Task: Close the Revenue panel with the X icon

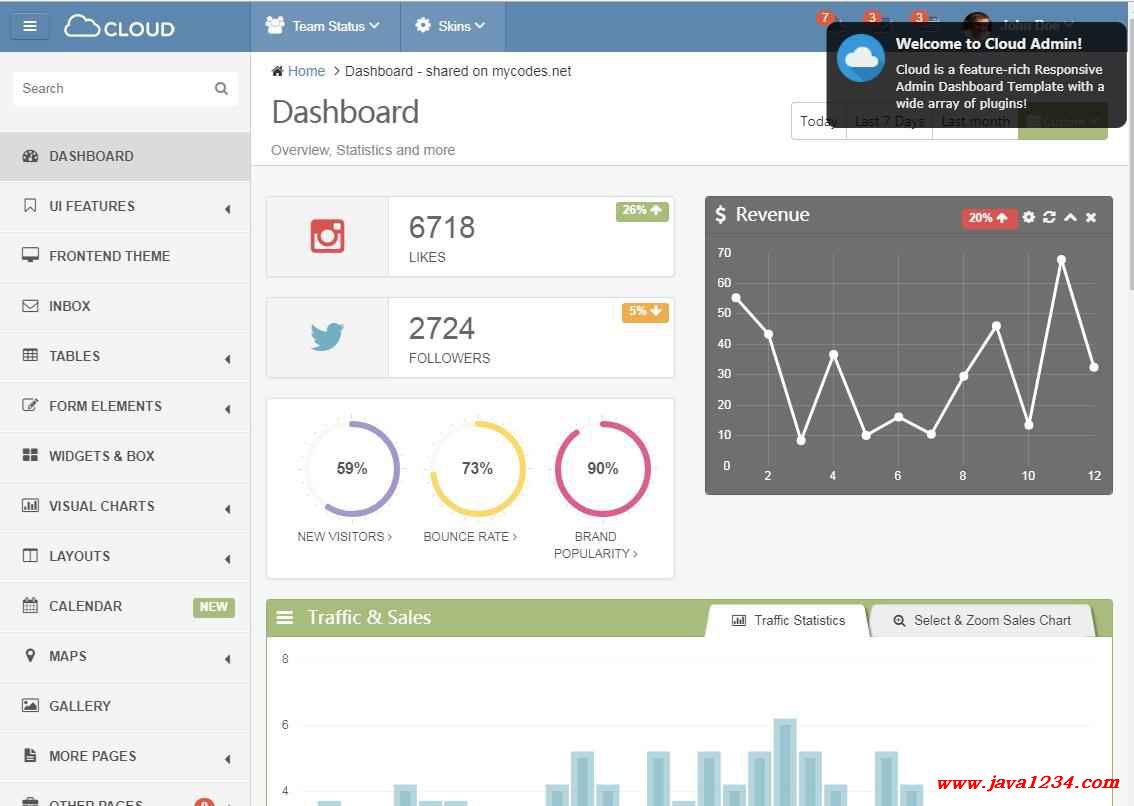Action: (1091, 217)
